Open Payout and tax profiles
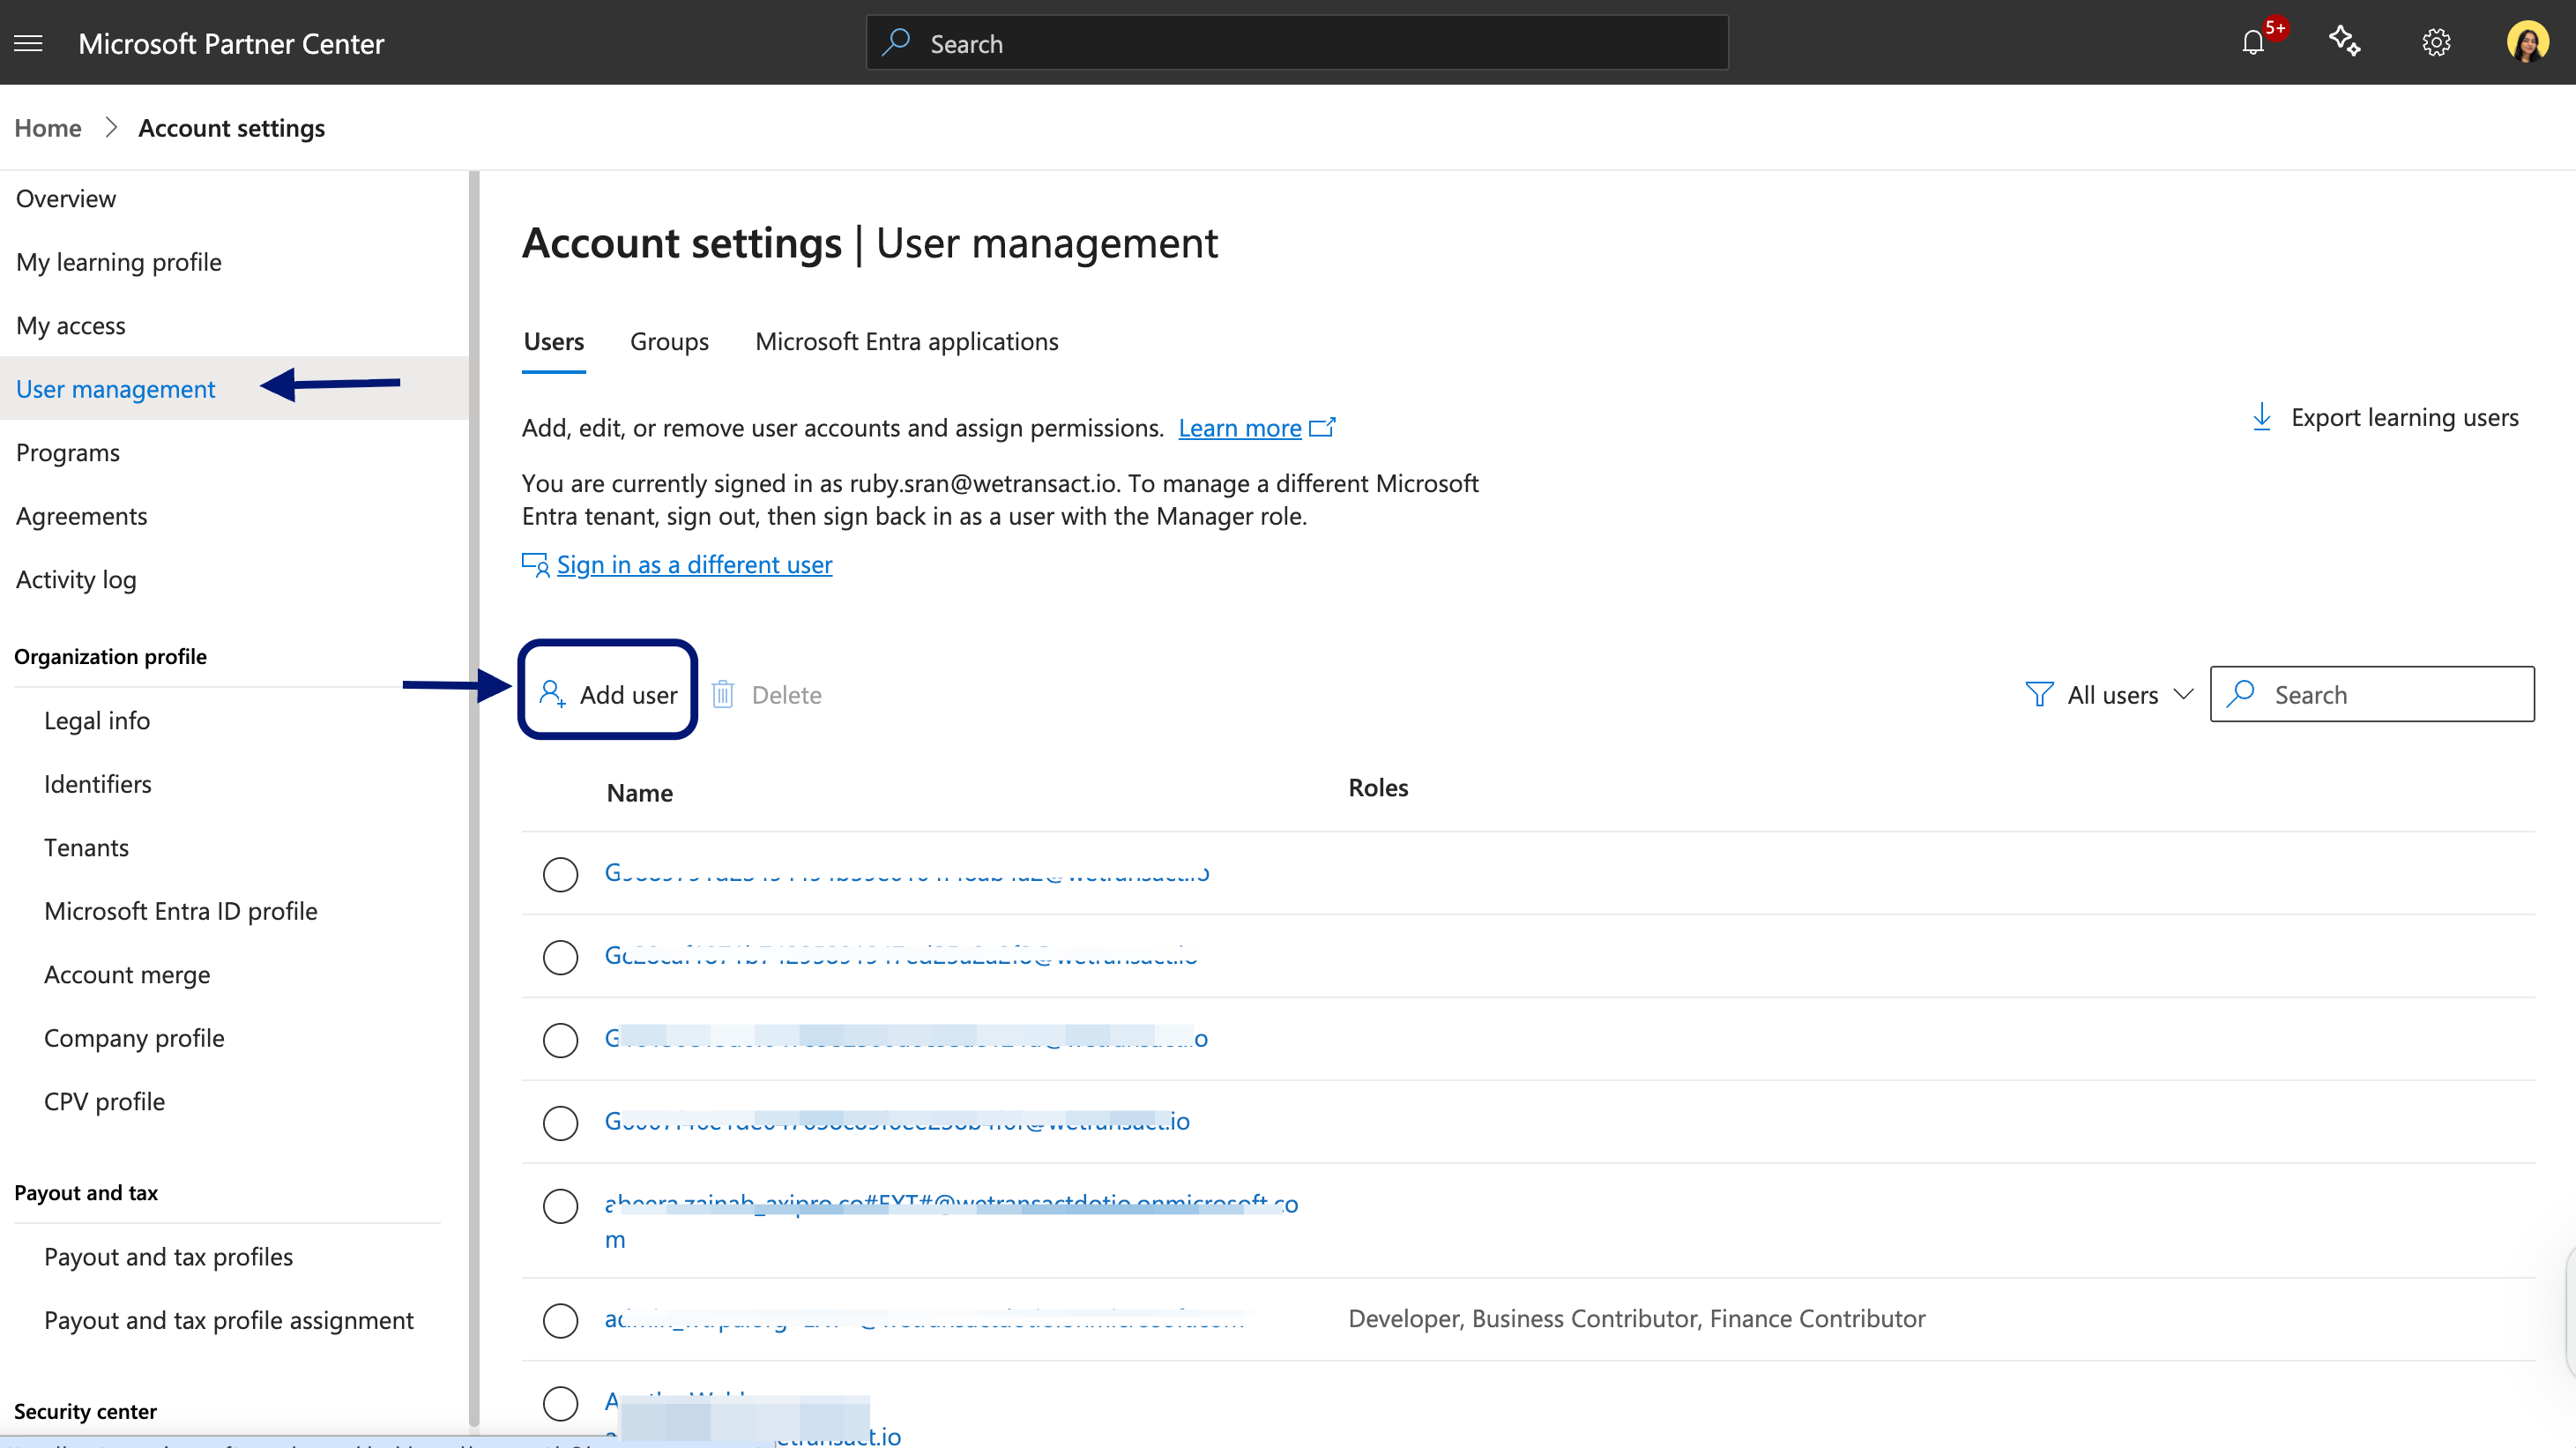2576x1448 pixels. point(168,1257)
